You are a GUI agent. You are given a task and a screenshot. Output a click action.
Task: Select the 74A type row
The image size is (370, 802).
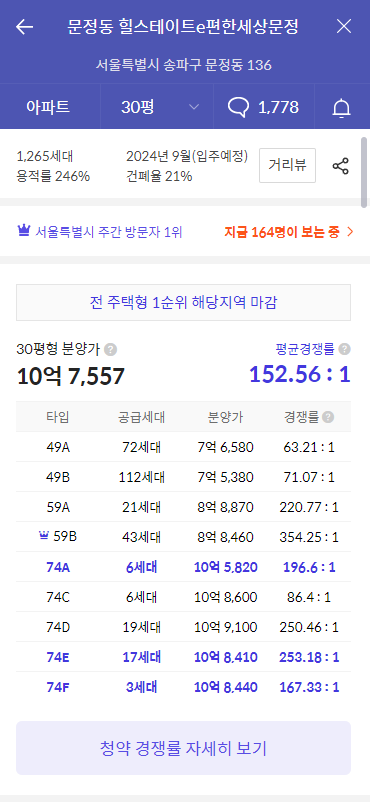(183, 567)
